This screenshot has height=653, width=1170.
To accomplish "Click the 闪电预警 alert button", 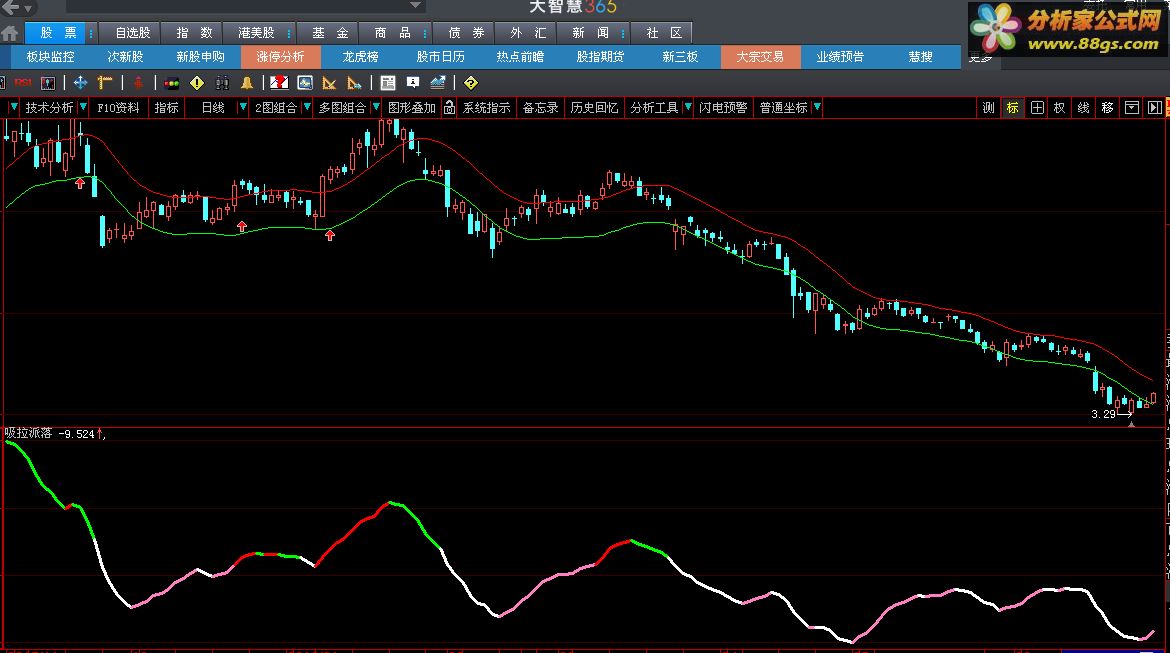I will coord(723,108).
